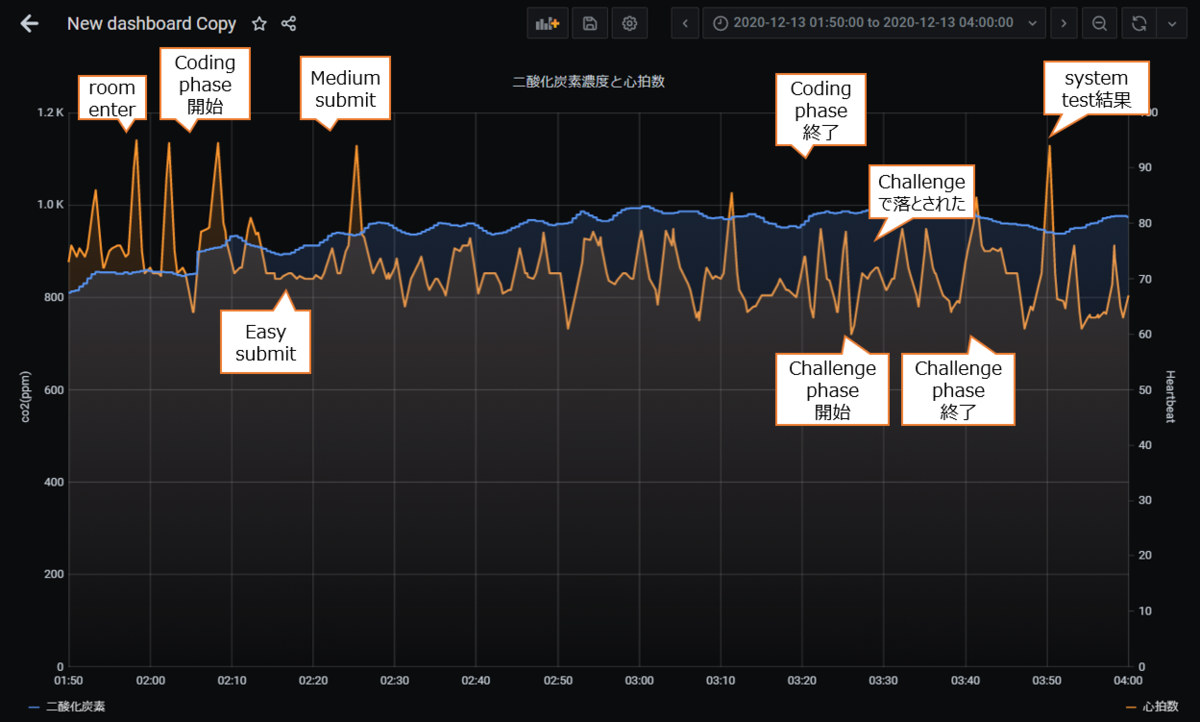This screenshot has width=1200, height=722.
Task: Toggle the 二酸化炭素 legend series
Action: coord(75,706)
